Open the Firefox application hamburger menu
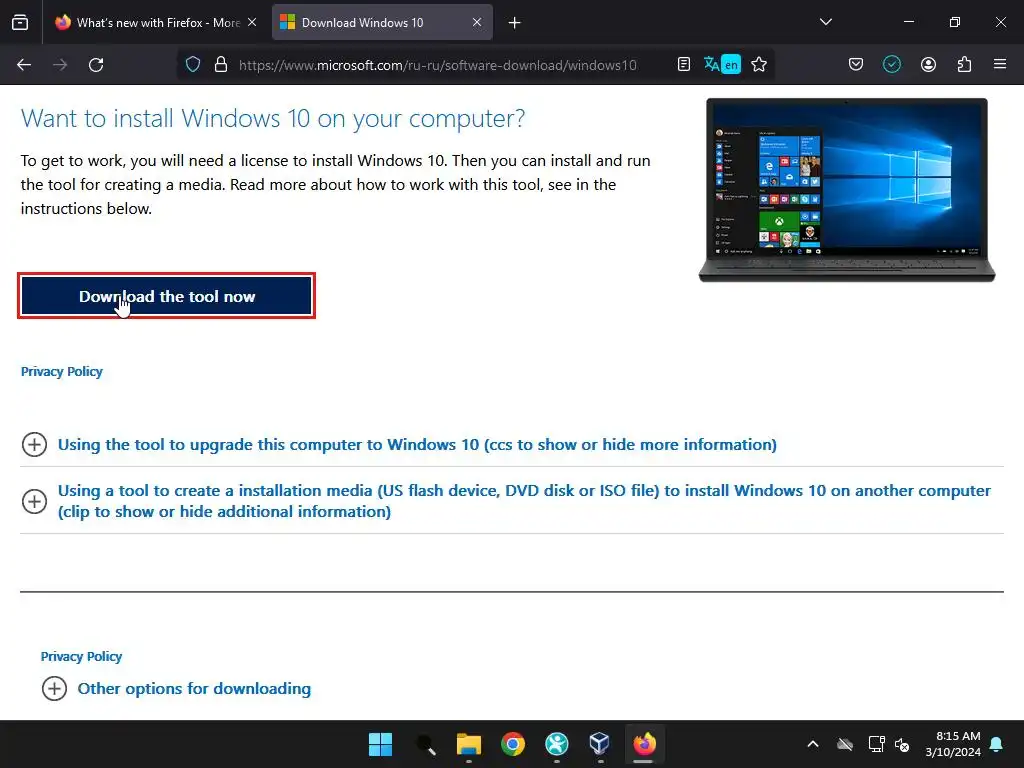 pyautogui.click(x=1000, y=65)
